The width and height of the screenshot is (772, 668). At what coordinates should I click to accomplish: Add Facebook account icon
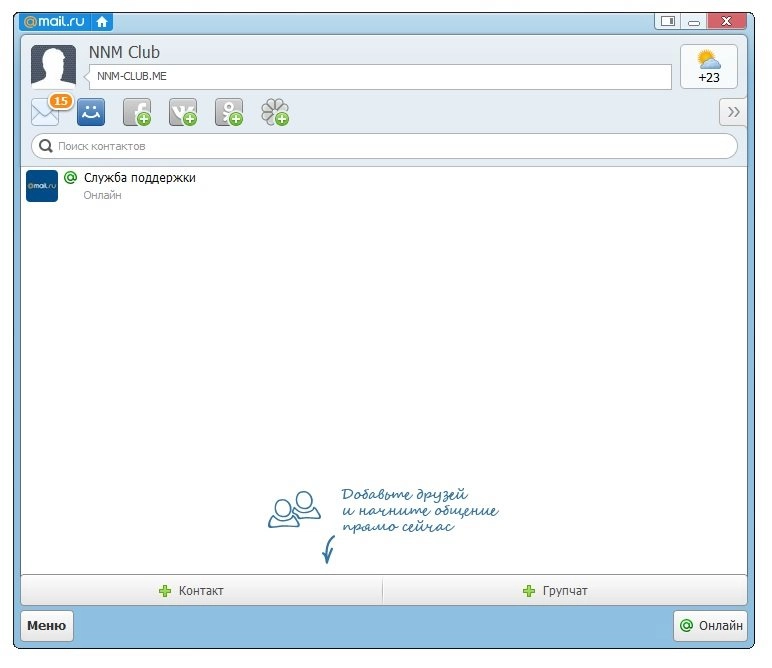137,112
